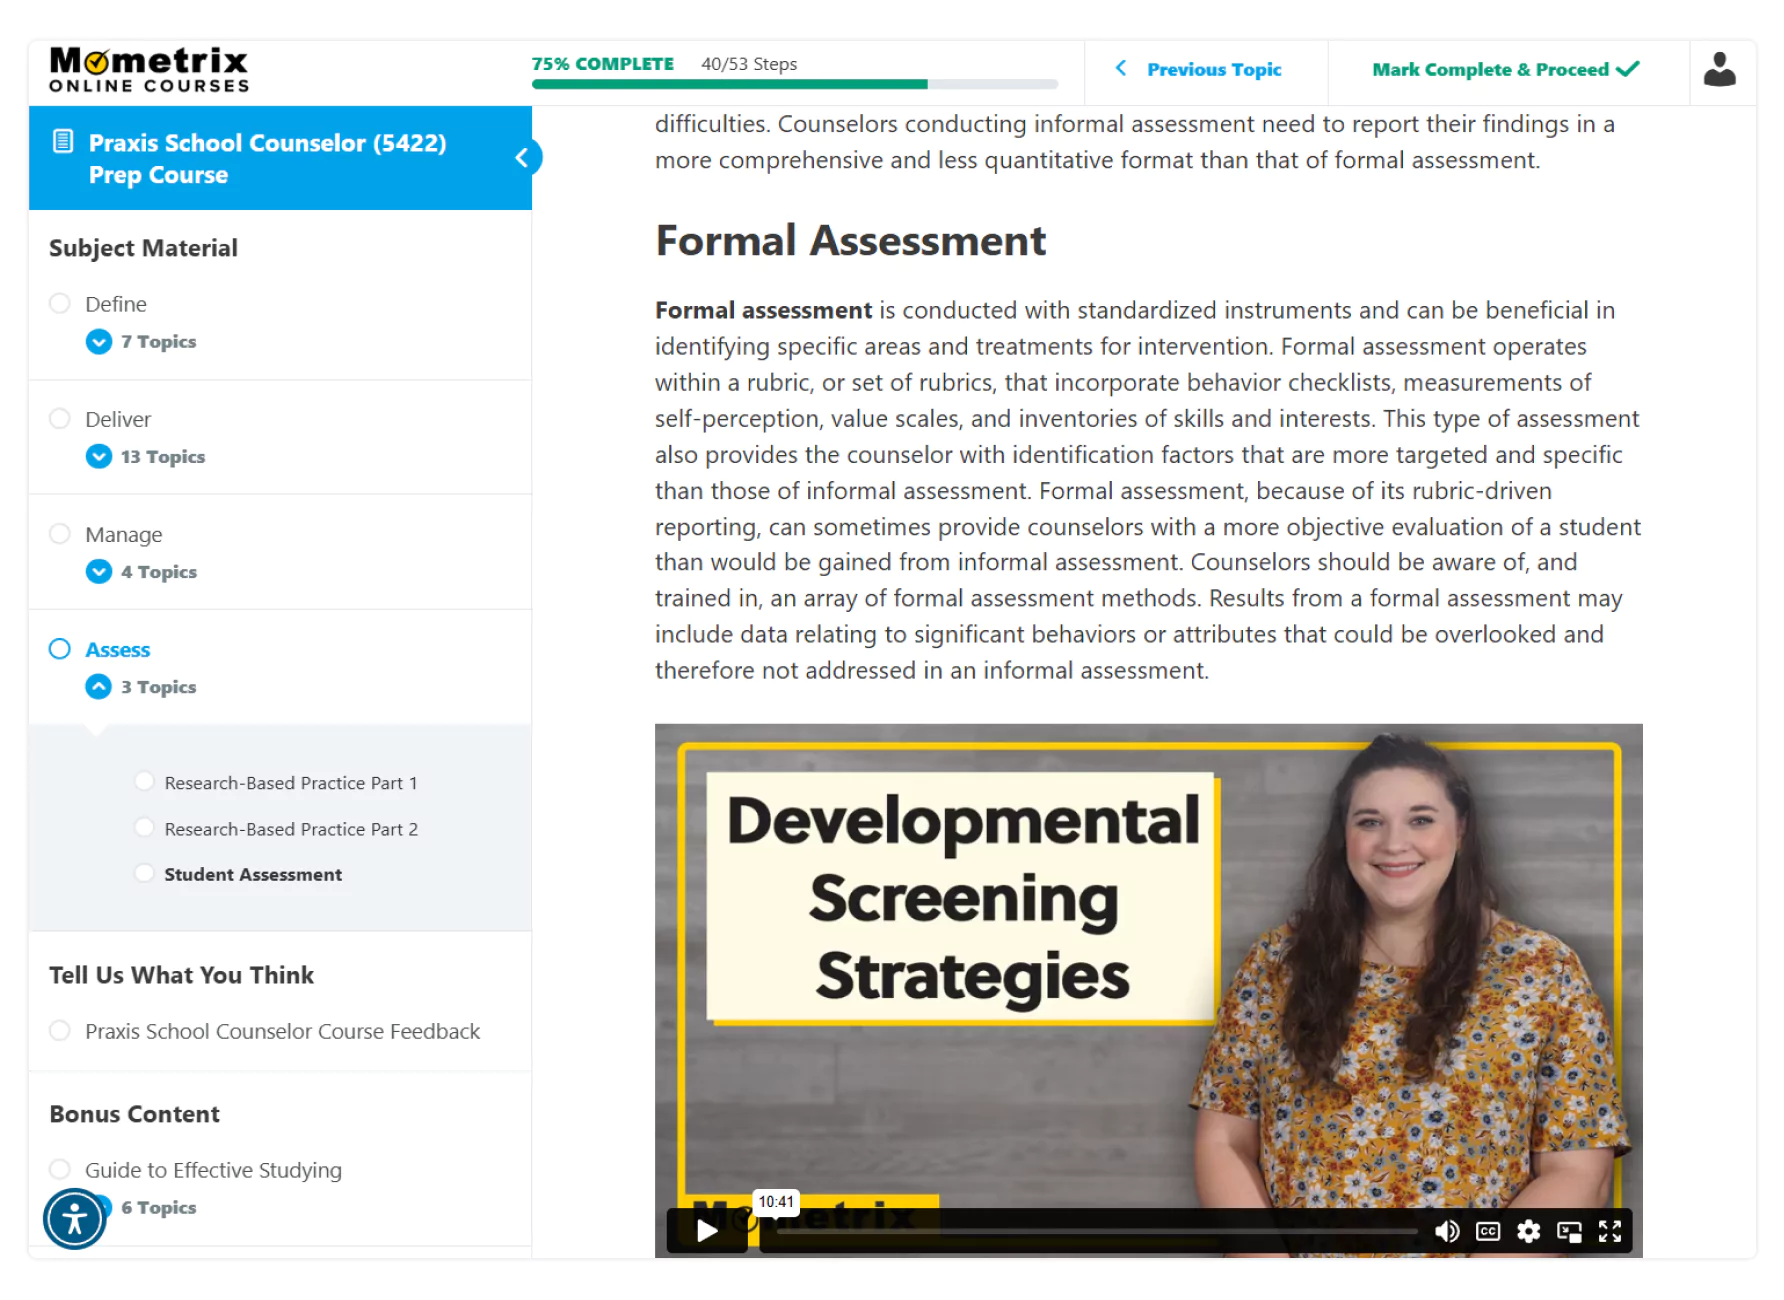Toggle the Deliver section completion circle

pyautogui.click(x=60, y=418)
